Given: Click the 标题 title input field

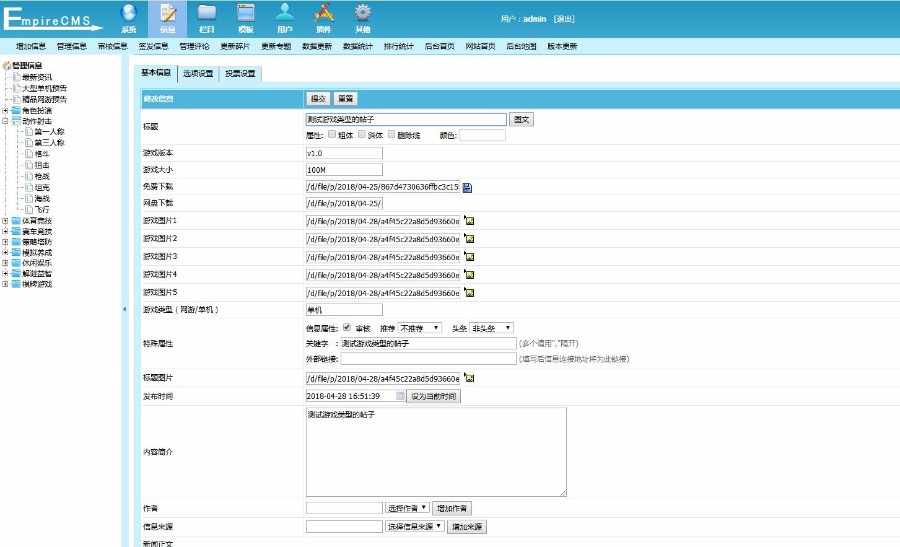Looking at the screenshot, I should [406, 119].
